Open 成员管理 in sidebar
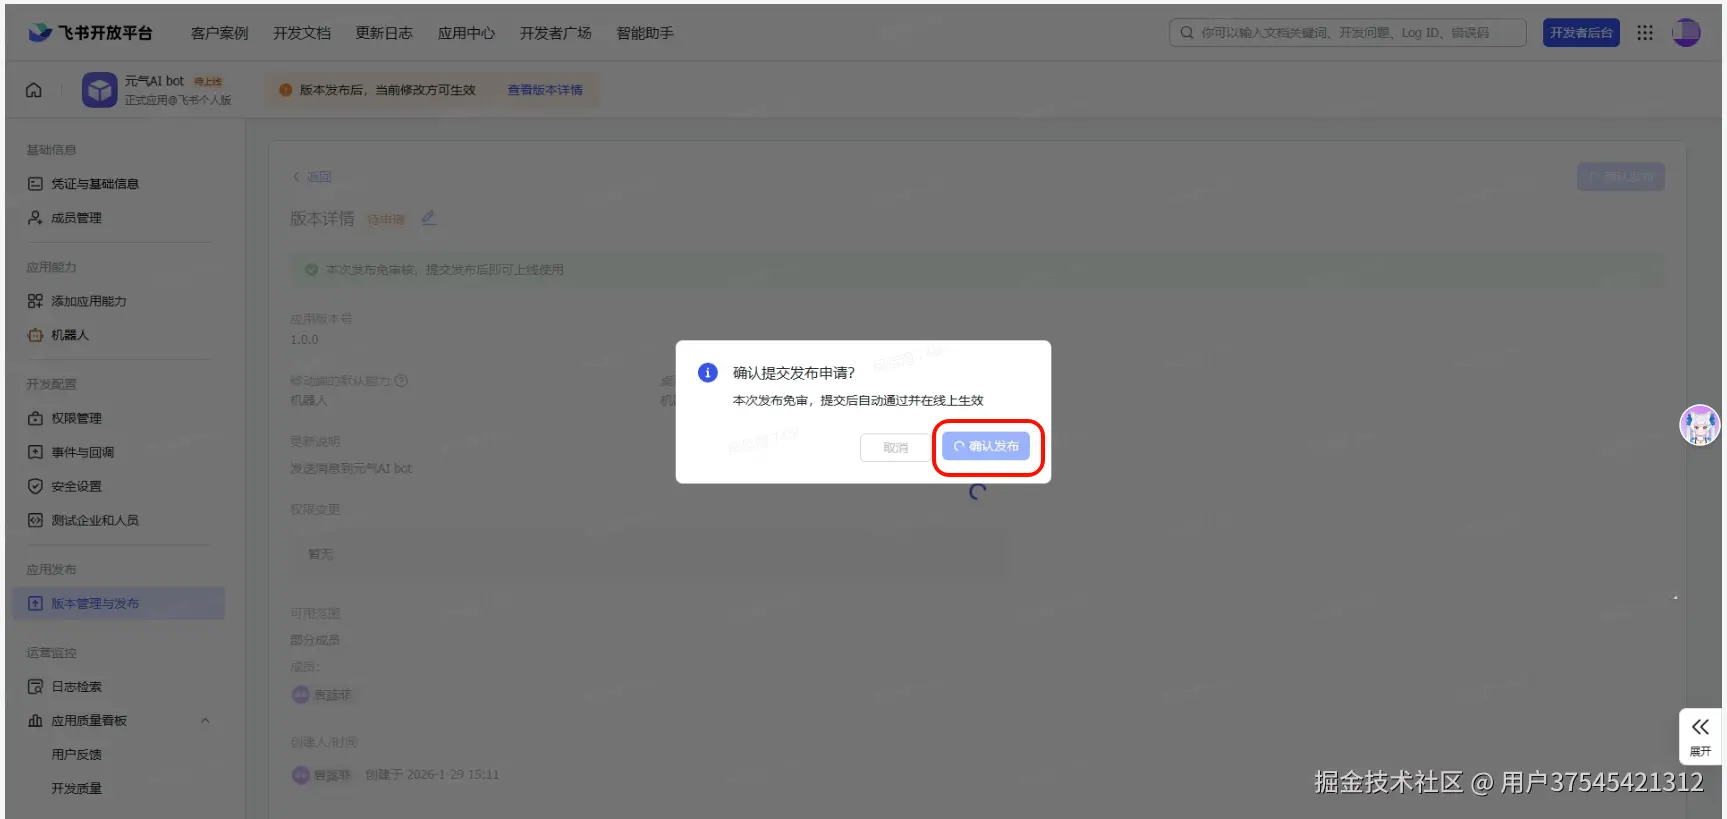The height and width of the screenshot is (819, 1727). coord(77,218)
